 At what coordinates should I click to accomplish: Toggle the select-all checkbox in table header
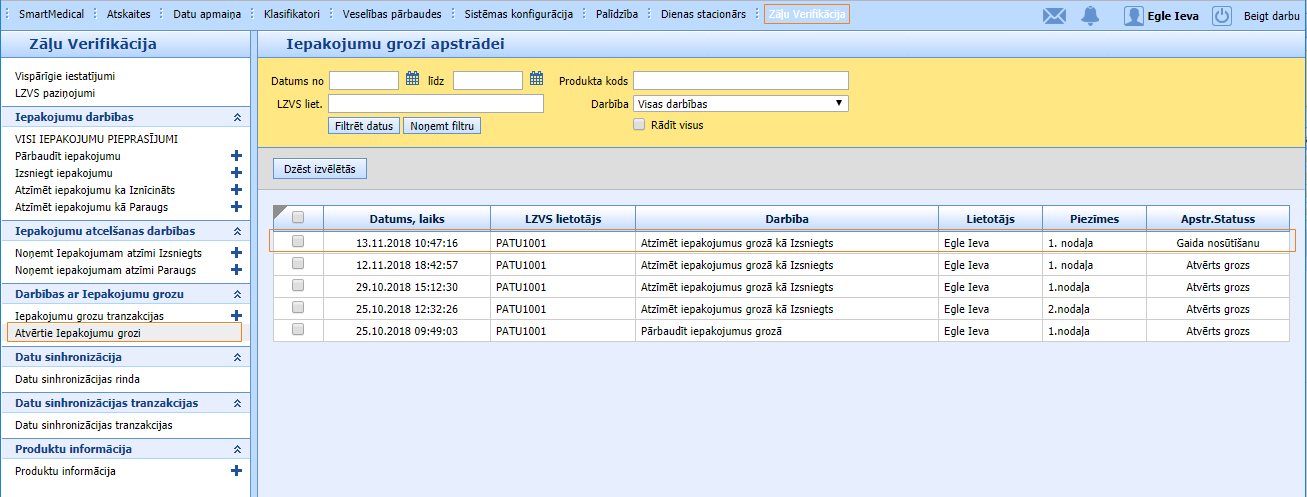point(298,218)
